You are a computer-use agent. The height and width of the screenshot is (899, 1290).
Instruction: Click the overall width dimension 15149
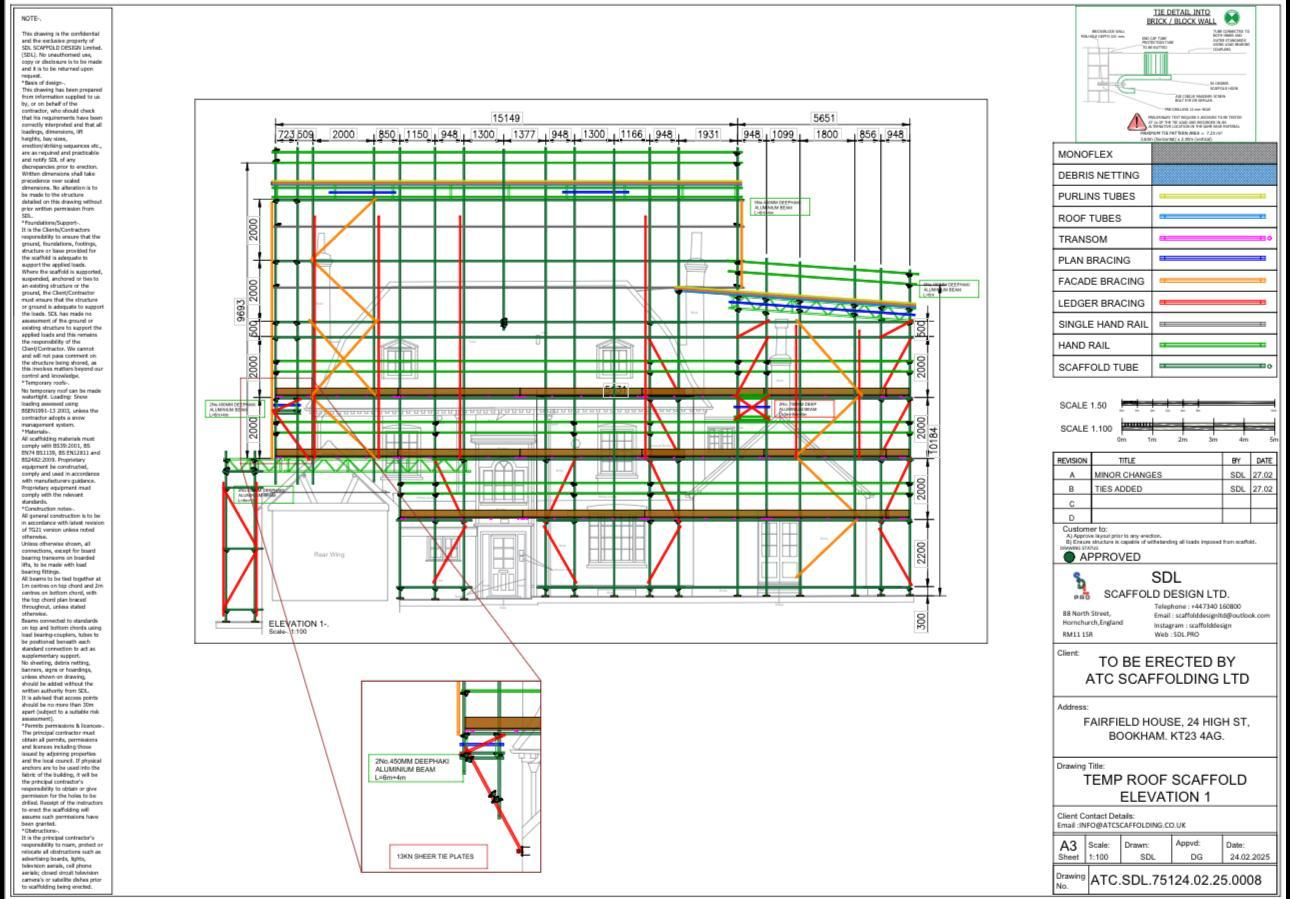[x=506, y=118]
